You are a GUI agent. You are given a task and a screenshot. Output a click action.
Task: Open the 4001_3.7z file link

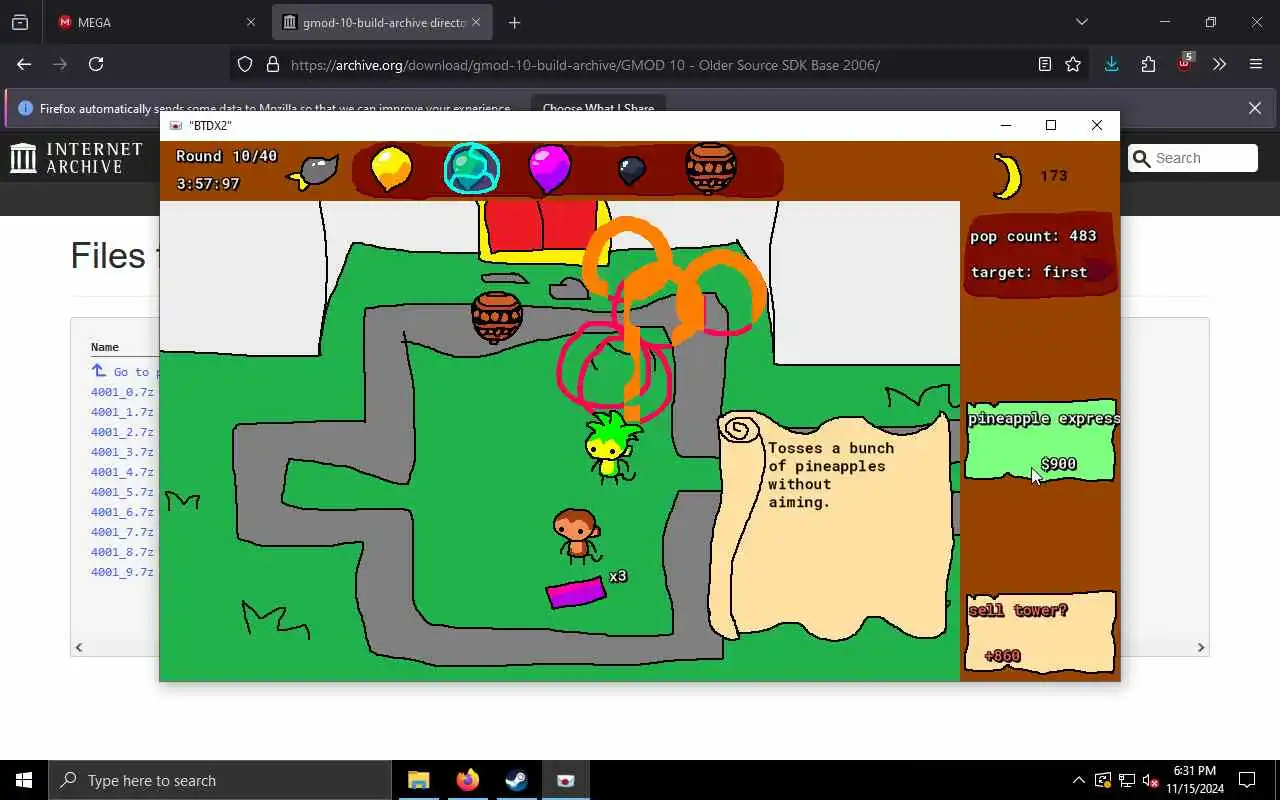122,452
